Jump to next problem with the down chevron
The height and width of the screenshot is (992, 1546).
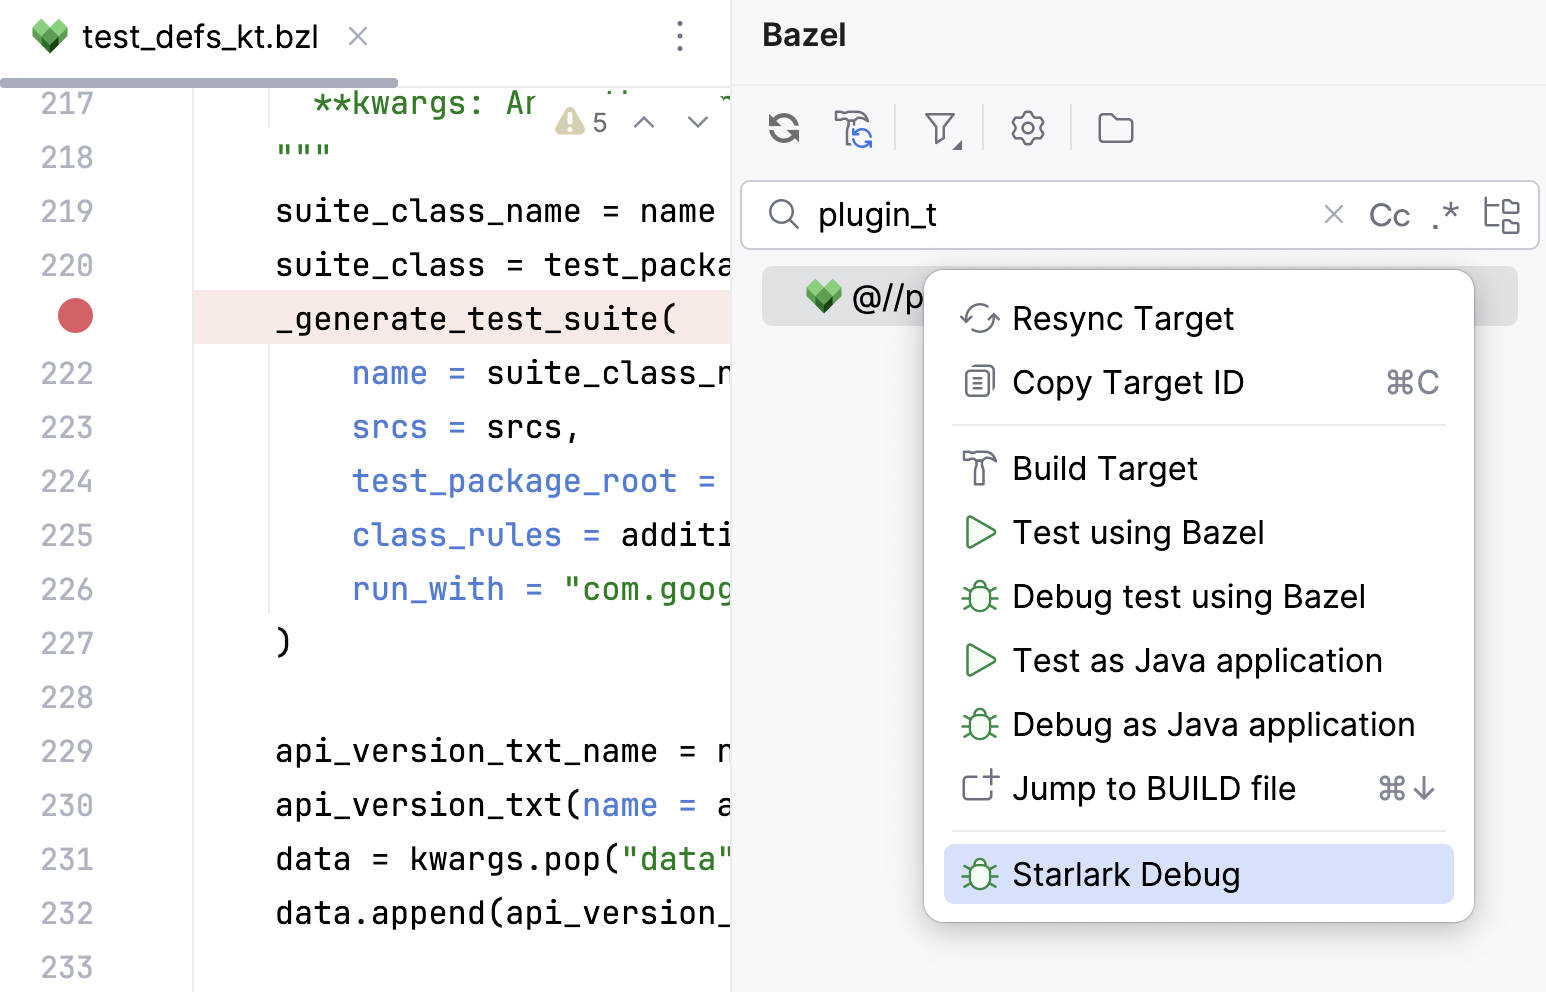pyautogui.click(x=697, y=121)
